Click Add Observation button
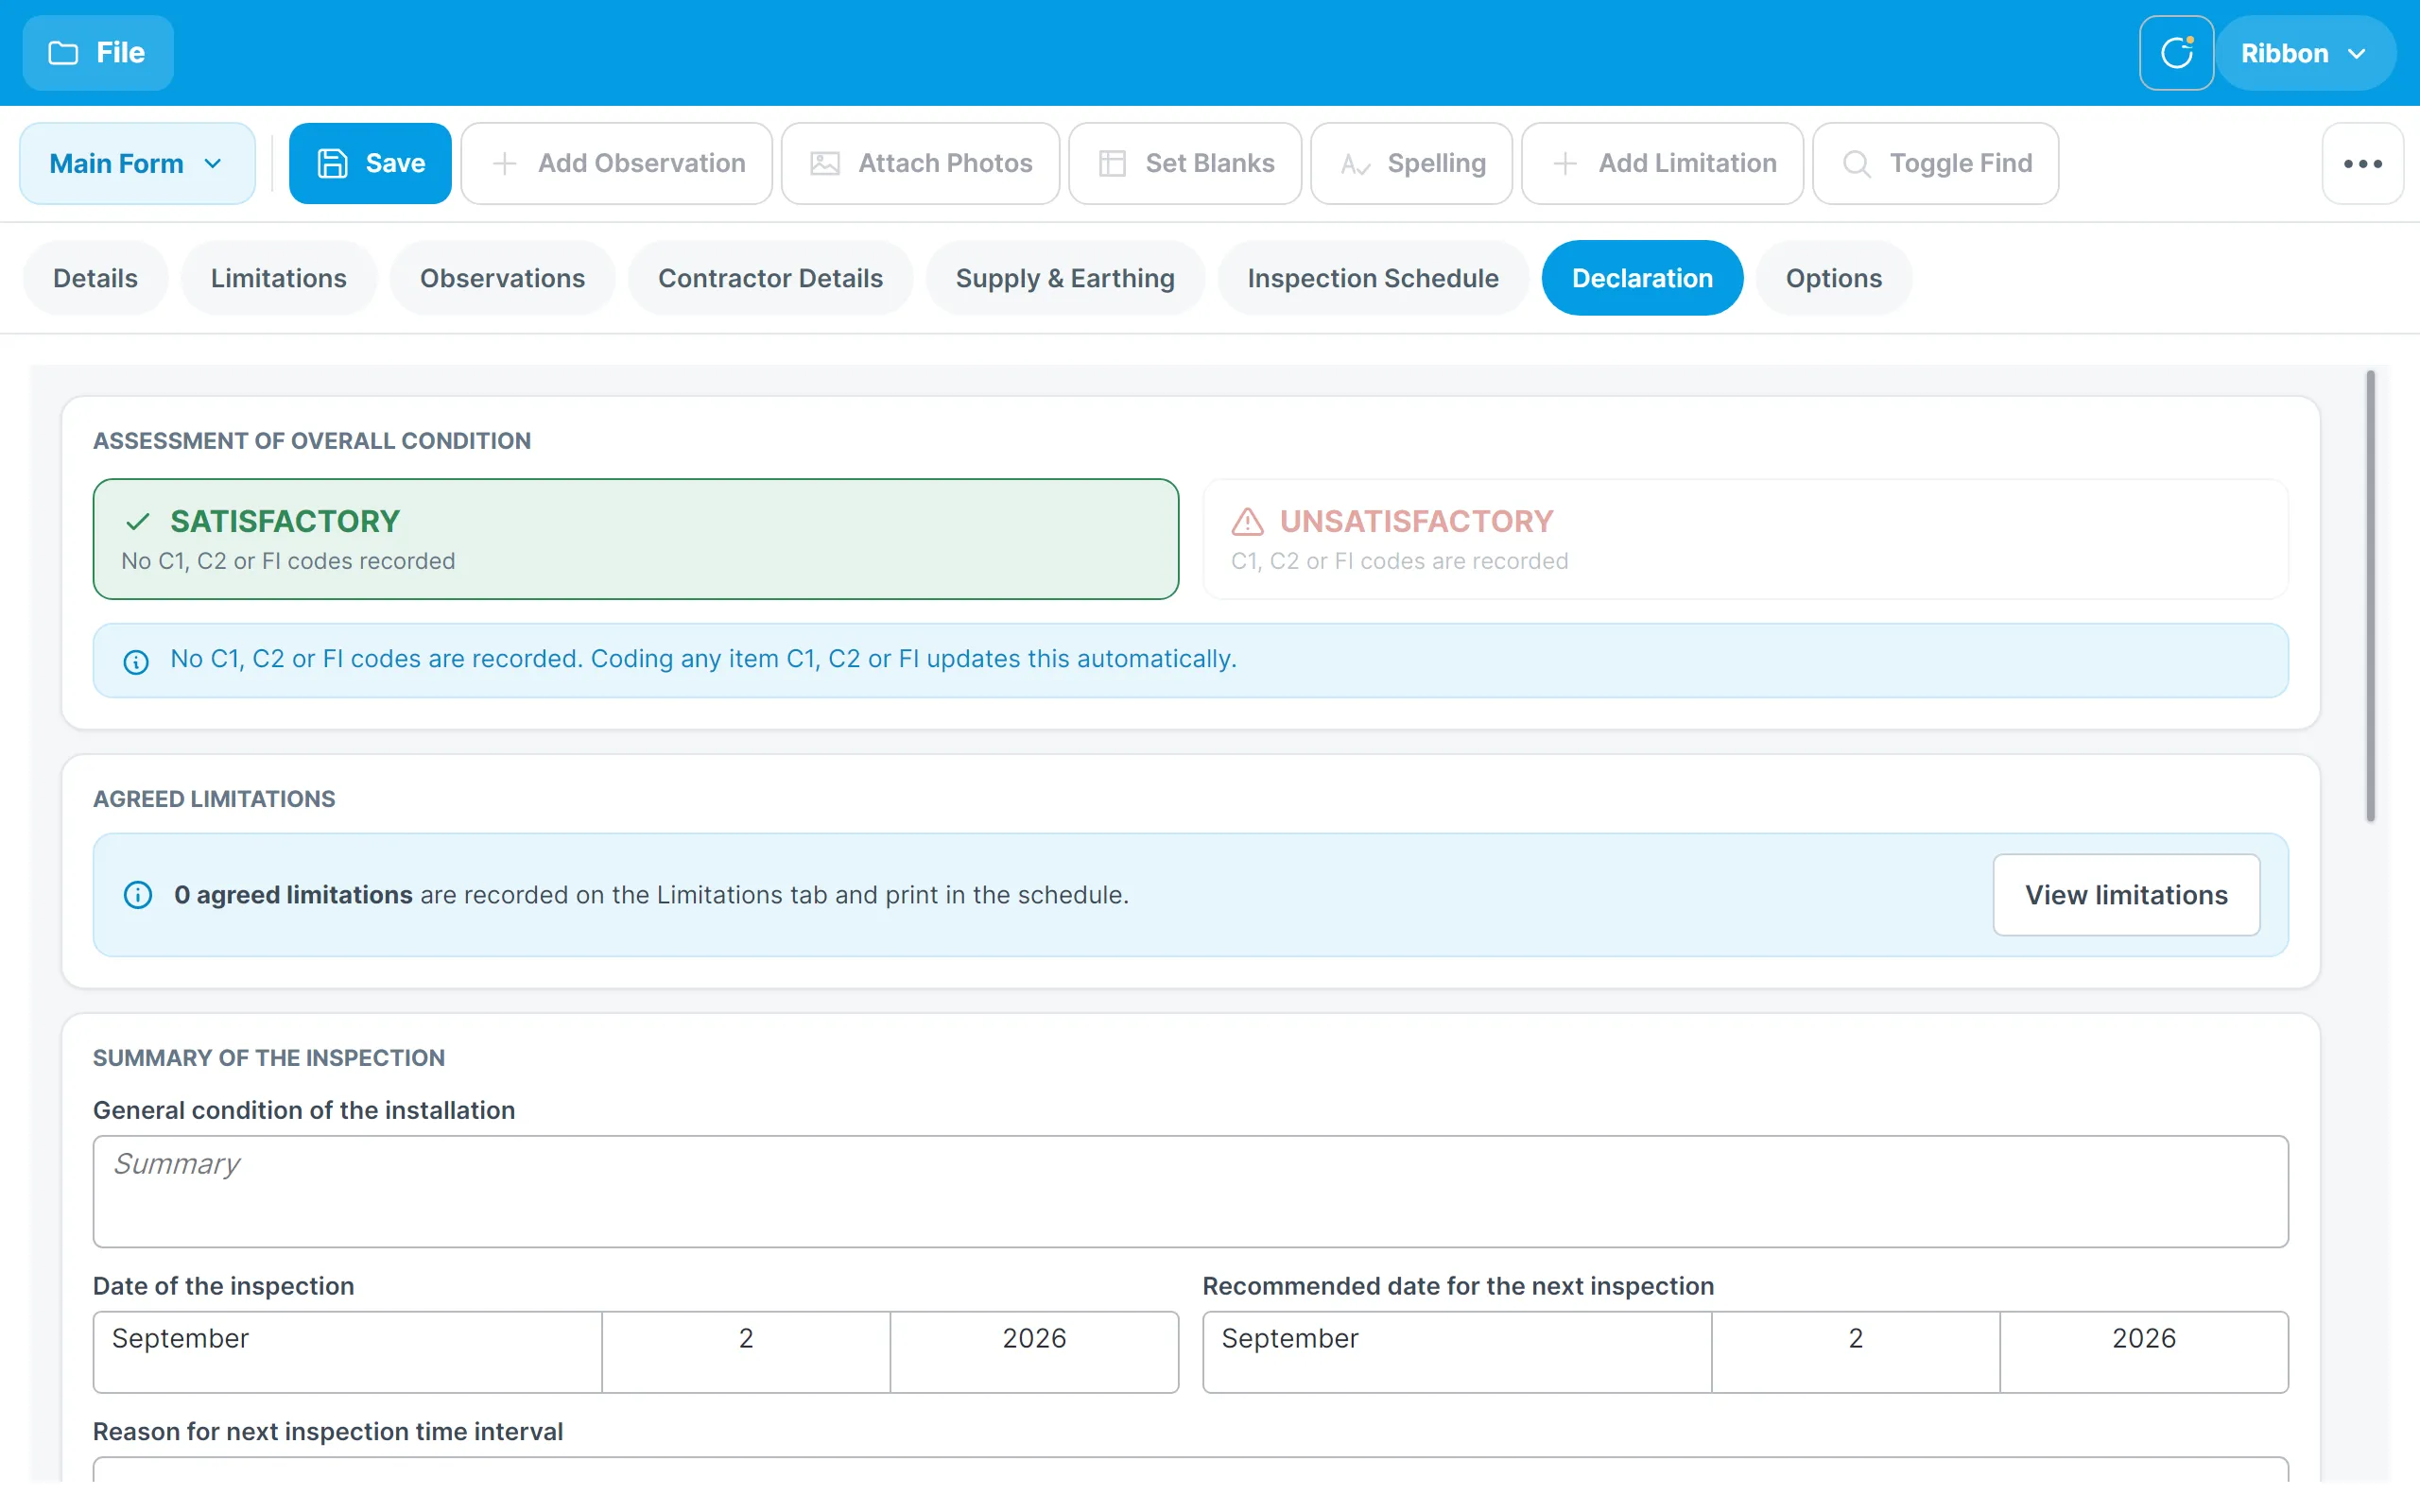2420x1512 pixels. point(617,163)
